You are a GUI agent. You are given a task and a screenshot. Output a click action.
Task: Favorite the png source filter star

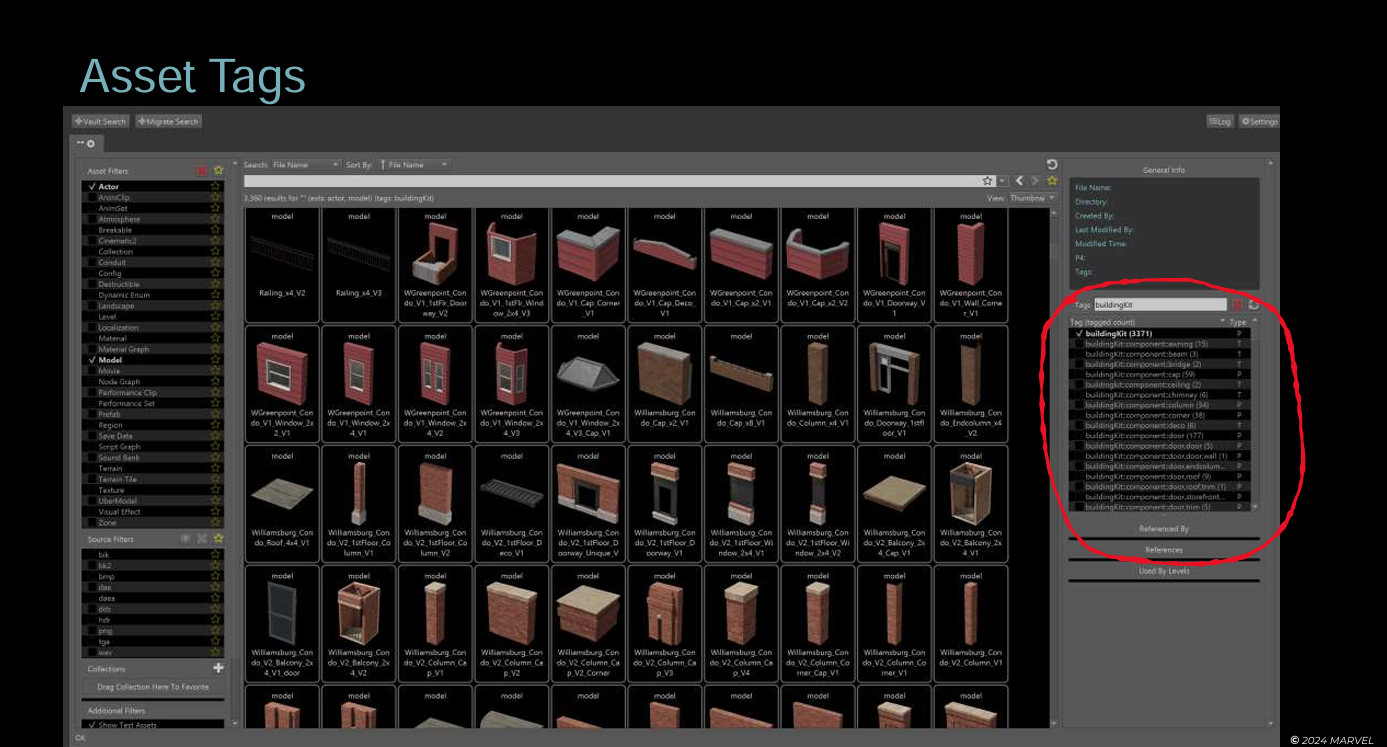[215, 630]
